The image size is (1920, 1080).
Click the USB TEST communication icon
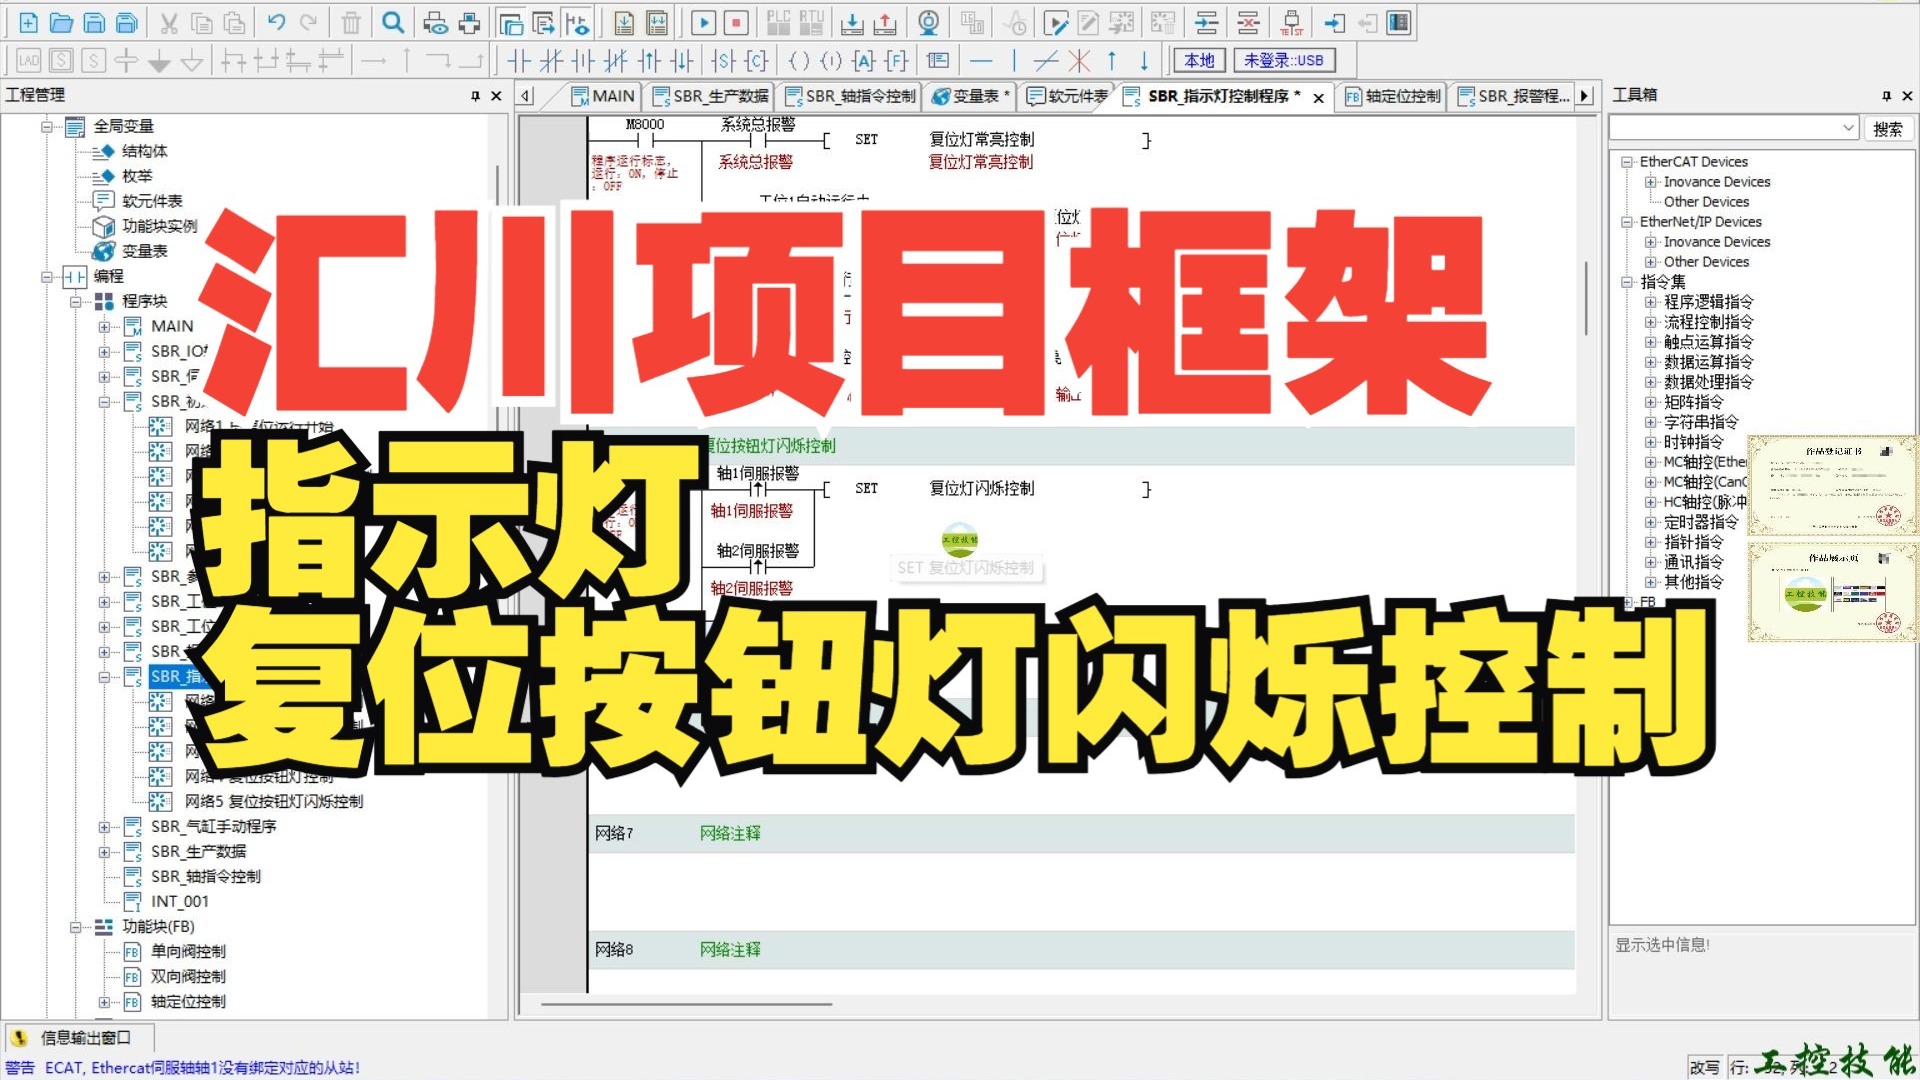tap(1291, 22)
